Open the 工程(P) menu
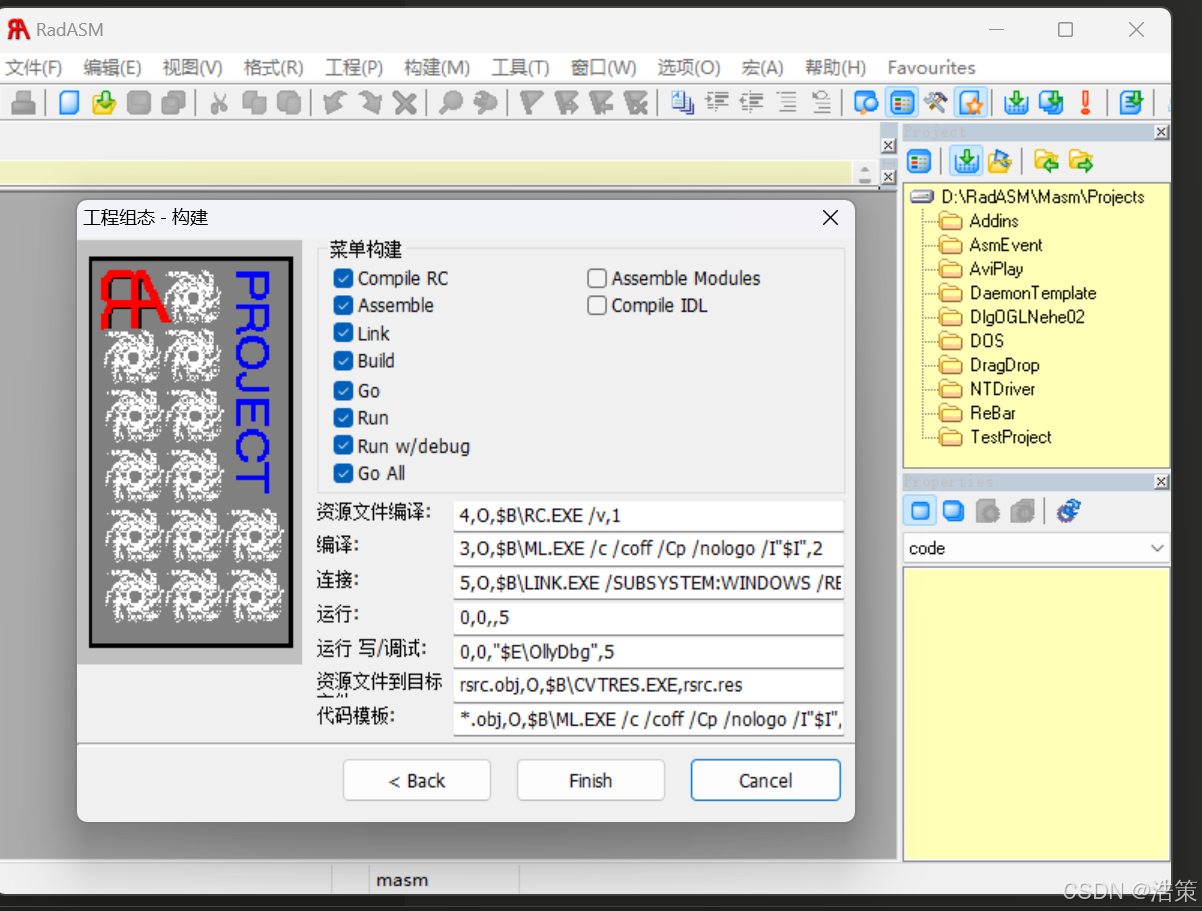The image size is (1202, 911). [354, 68]
